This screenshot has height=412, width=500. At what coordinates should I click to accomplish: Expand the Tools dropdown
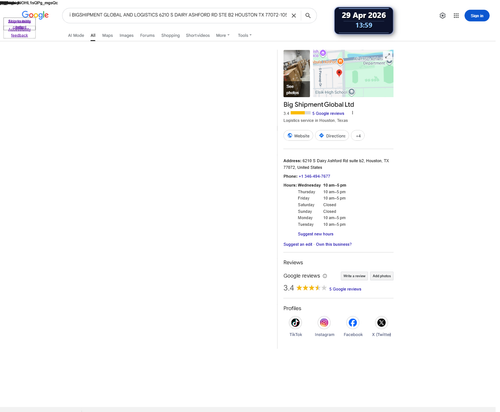245,35
